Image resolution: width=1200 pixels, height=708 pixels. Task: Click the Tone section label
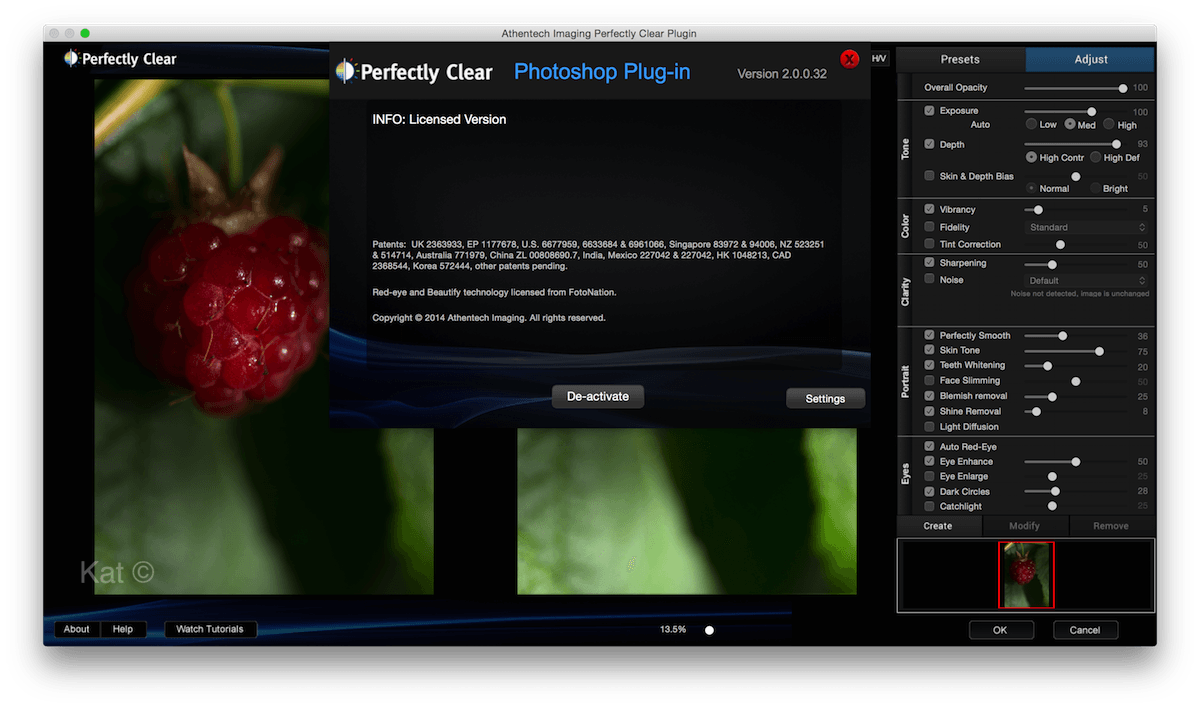[906, 149]
